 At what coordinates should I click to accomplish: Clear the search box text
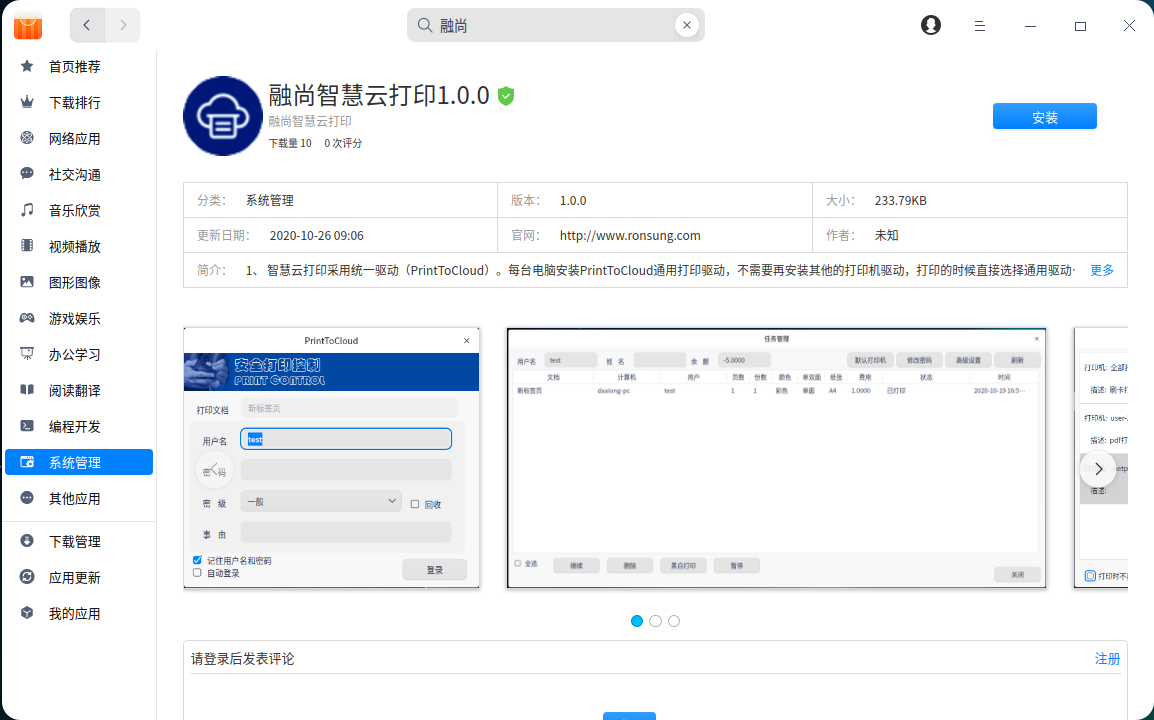coord(686,25)
